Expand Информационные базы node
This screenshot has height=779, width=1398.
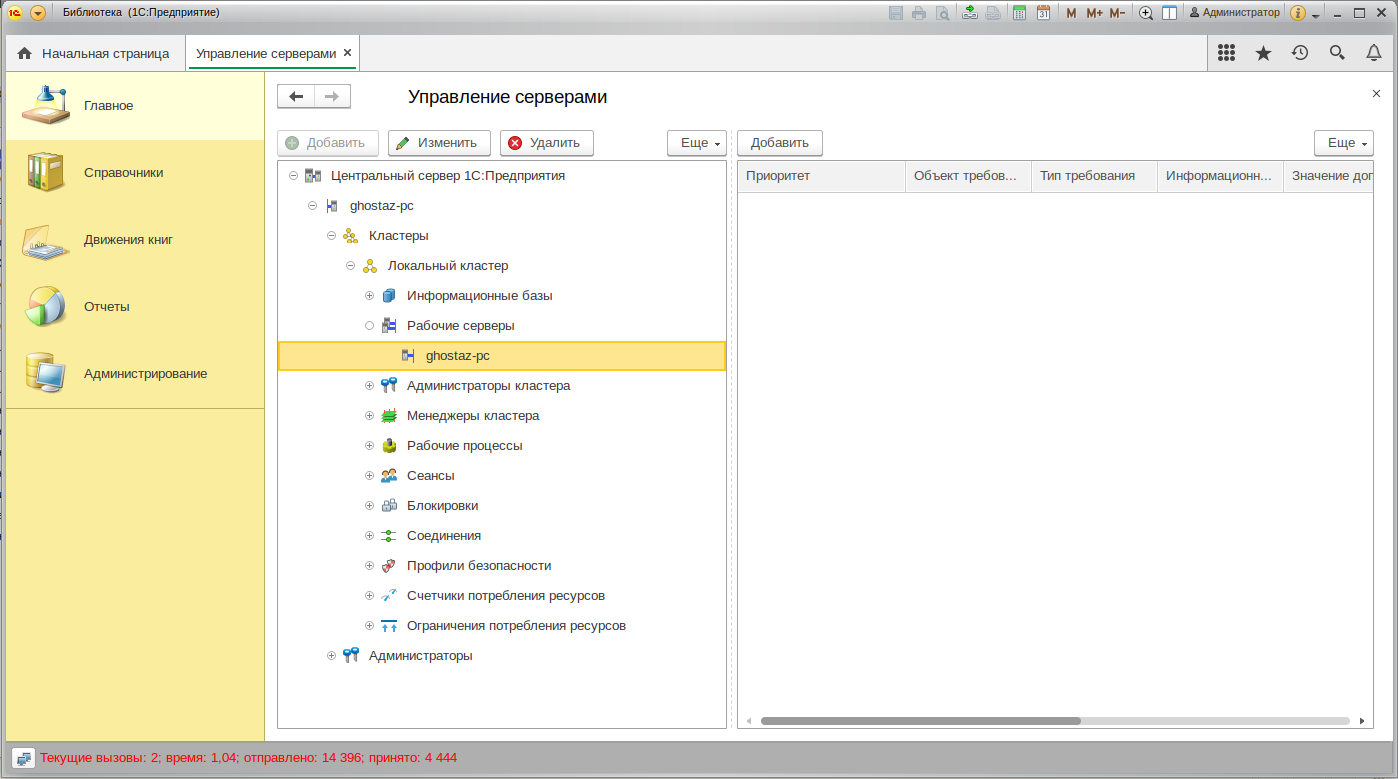coord(369,296)
